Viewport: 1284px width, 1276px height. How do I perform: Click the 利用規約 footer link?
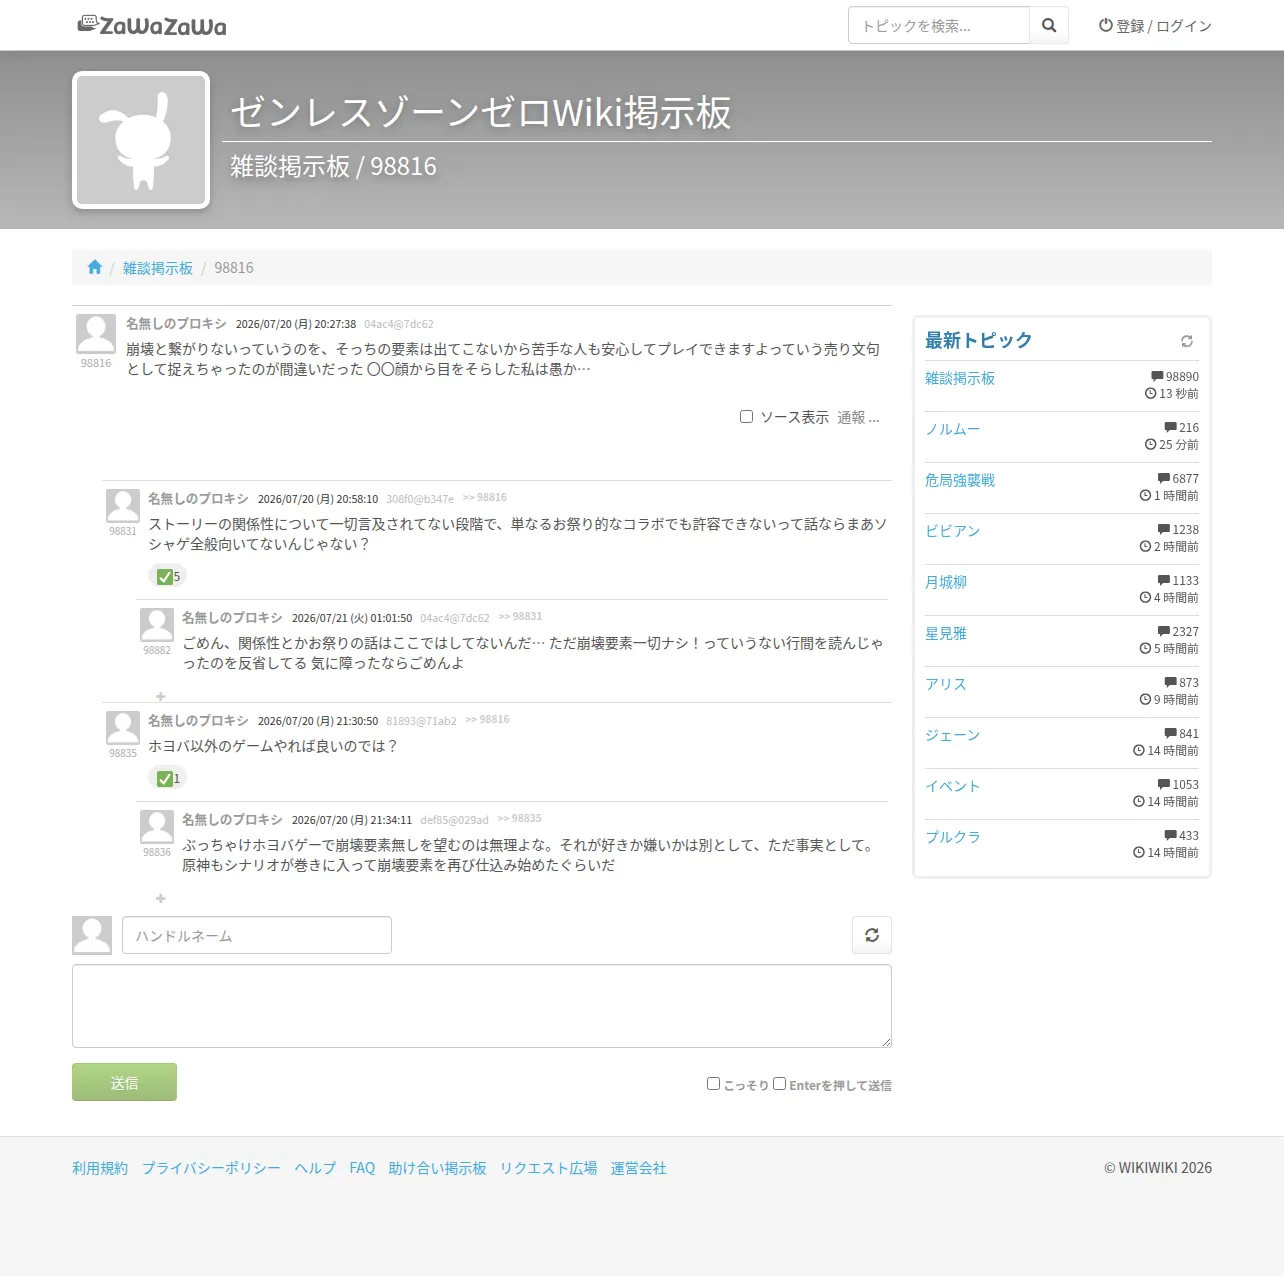pyautogui.click(x=100, y=1168)
